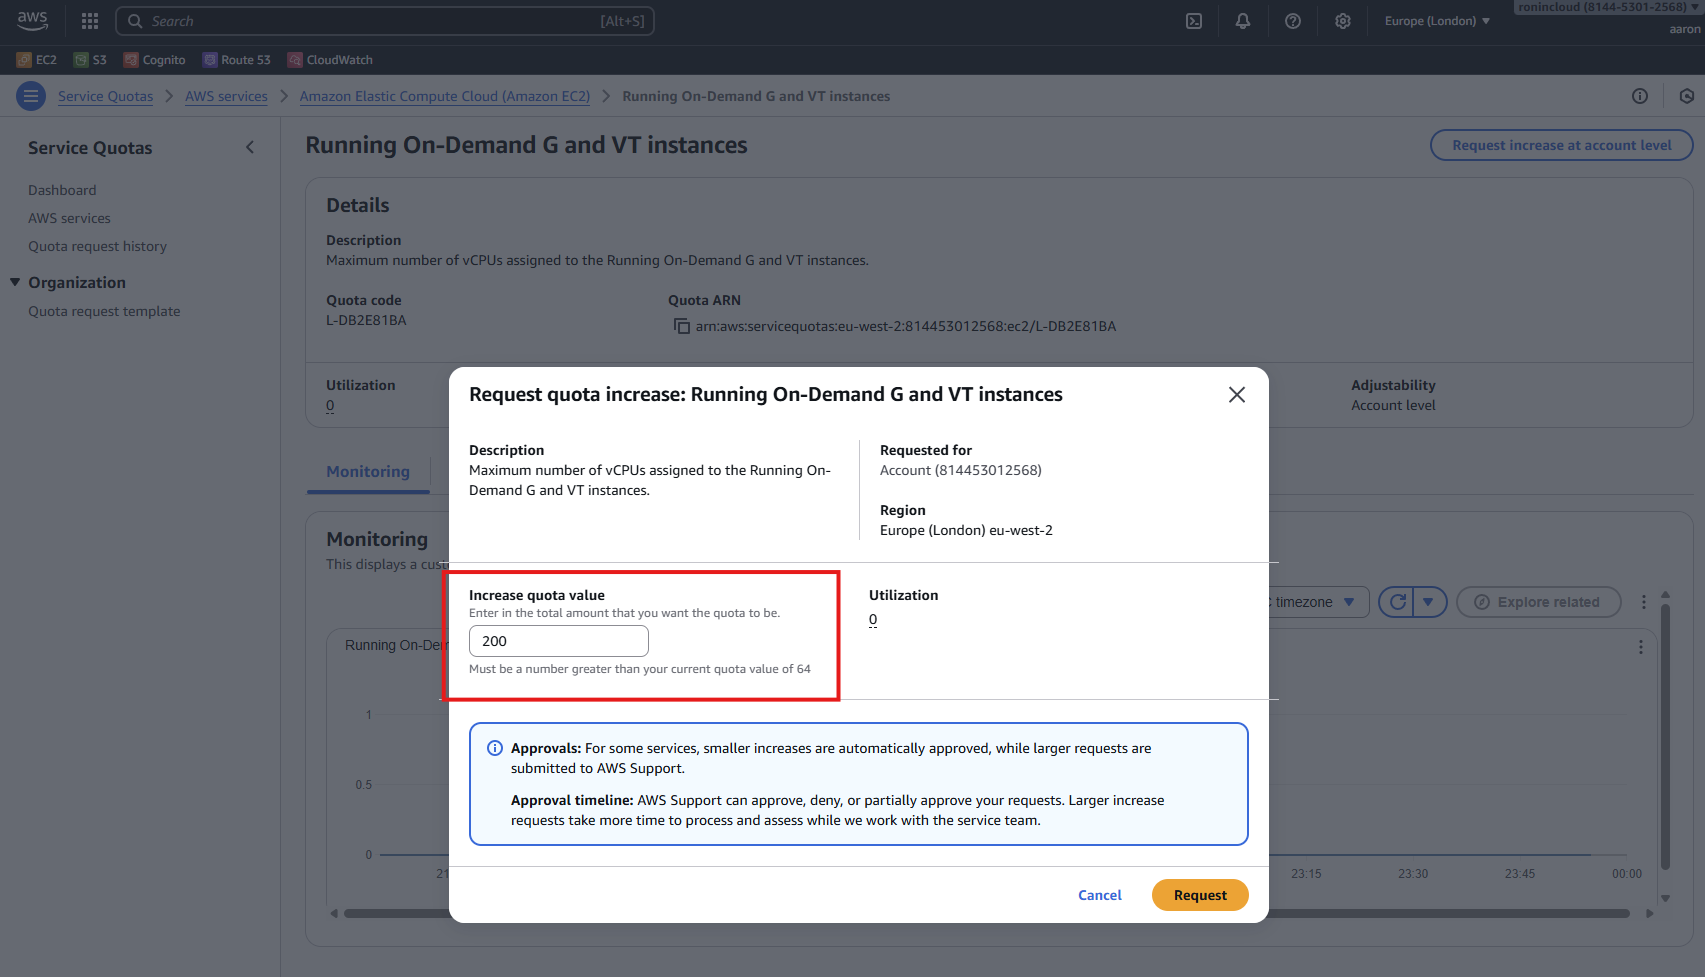Open Quota request template
The image size is (1705, 977).
[104, 311]
